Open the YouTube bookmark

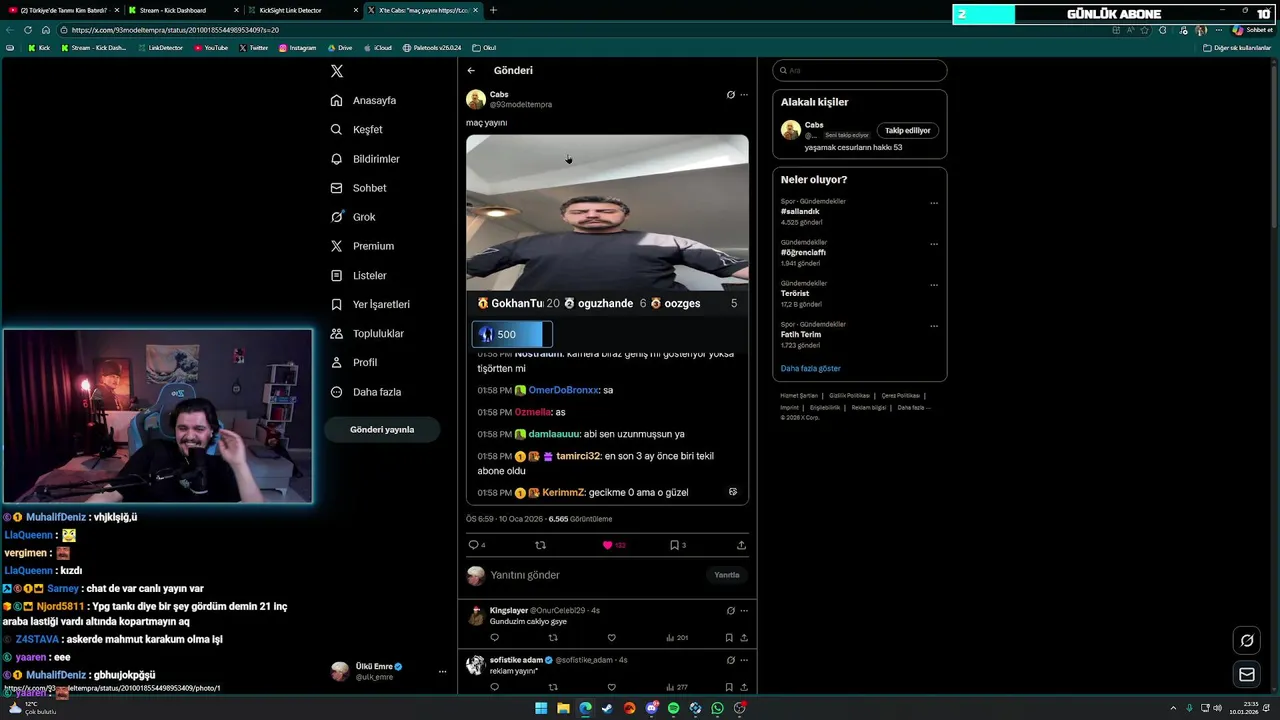pos(211,48)
